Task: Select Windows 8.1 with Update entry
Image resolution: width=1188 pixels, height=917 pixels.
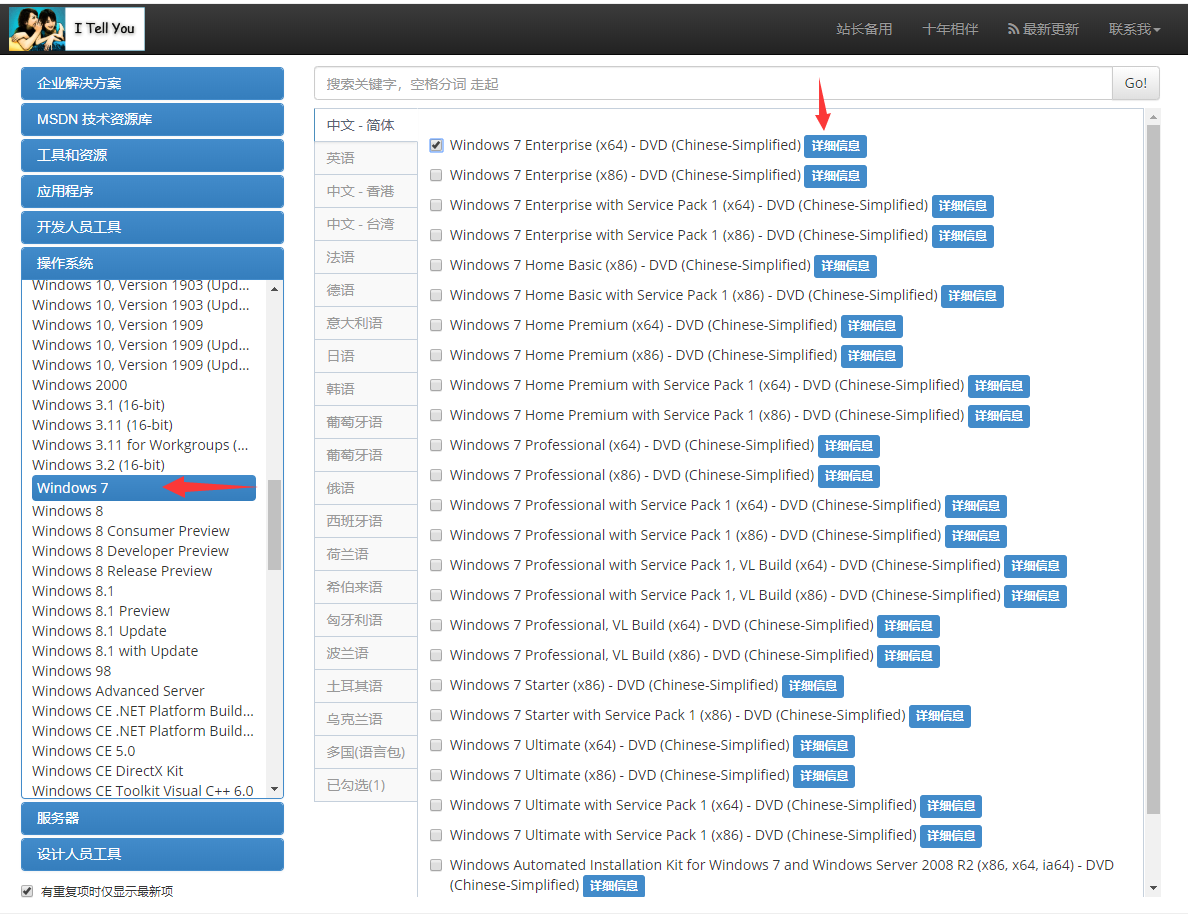Action: [115, 651]
